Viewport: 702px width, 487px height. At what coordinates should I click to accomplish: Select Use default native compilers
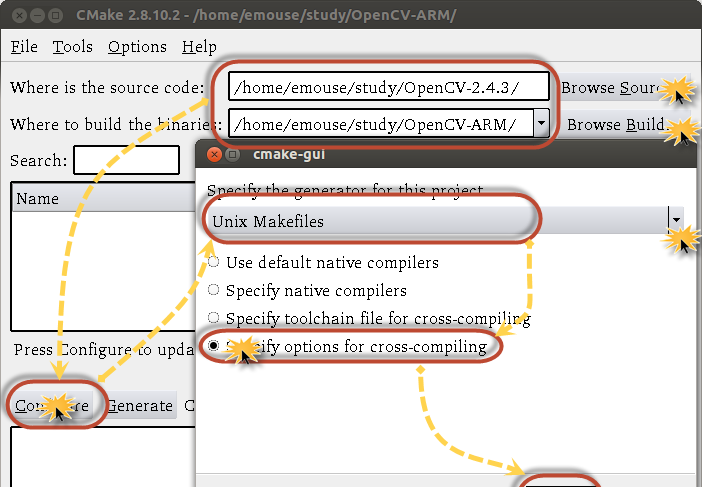(x=323, y=262)
